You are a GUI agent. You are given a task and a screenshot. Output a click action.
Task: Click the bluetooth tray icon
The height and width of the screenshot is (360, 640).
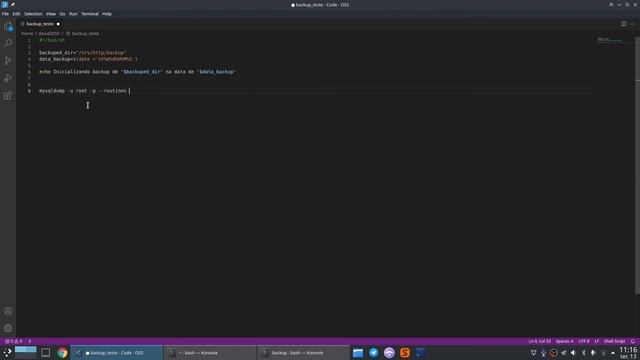click(583, 353)
